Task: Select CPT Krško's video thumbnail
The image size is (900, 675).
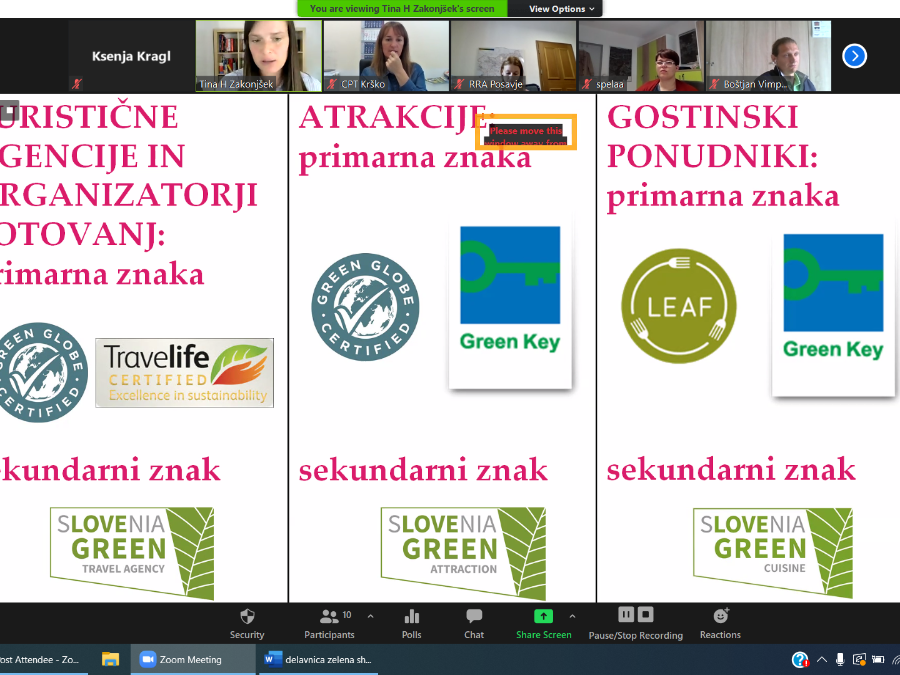Action: click(x=386, y=56)
